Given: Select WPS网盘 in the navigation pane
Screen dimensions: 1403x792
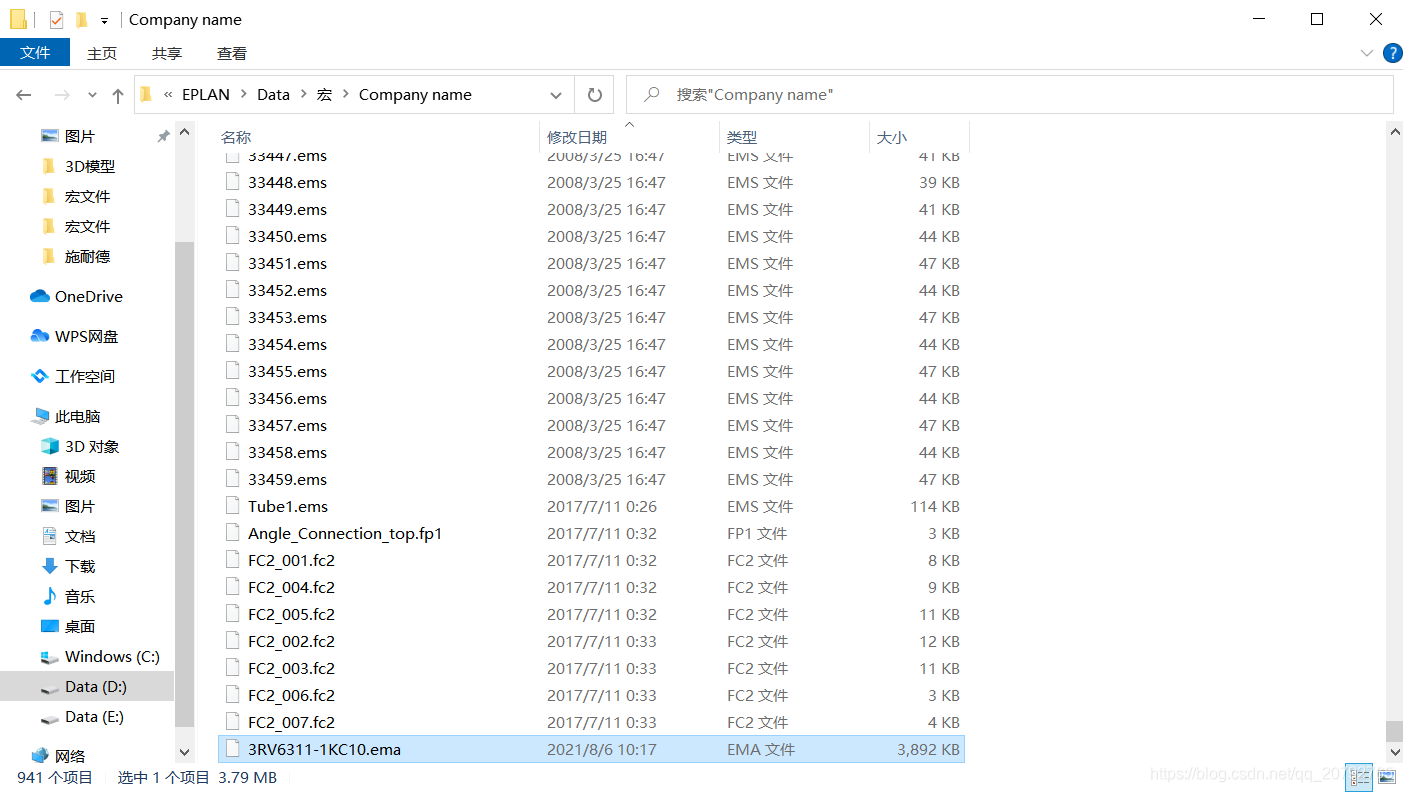Looking at the screenshot, I should pyautogui.click(x=86, y=336).
